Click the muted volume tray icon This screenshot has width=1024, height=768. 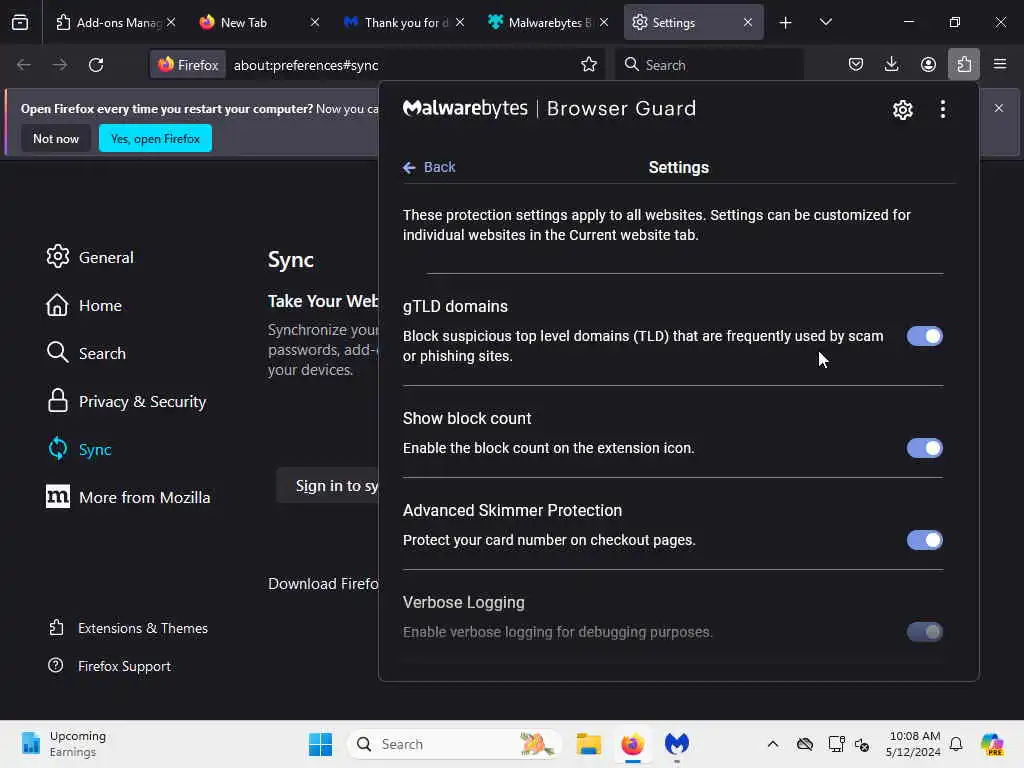(861, 744)
